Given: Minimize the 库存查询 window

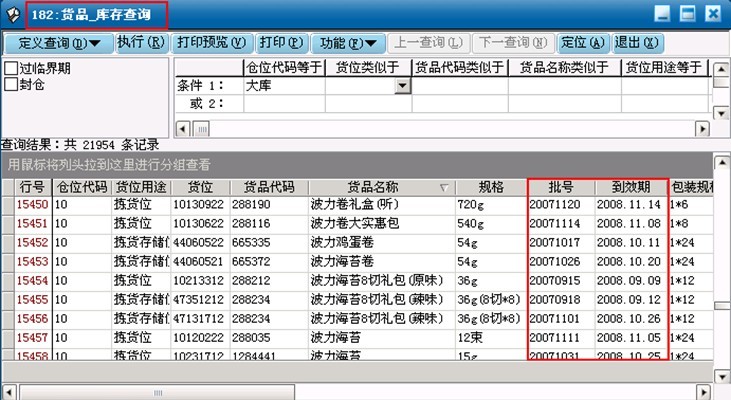Looking at the screenshot, I should (x=661, y=14).
